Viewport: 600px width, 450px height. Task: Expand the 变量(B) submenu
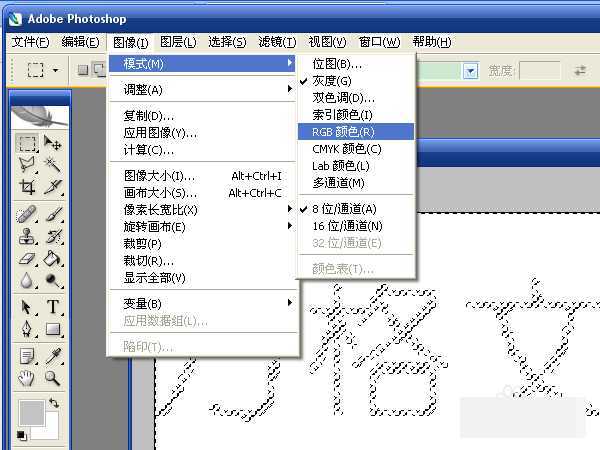202,303
